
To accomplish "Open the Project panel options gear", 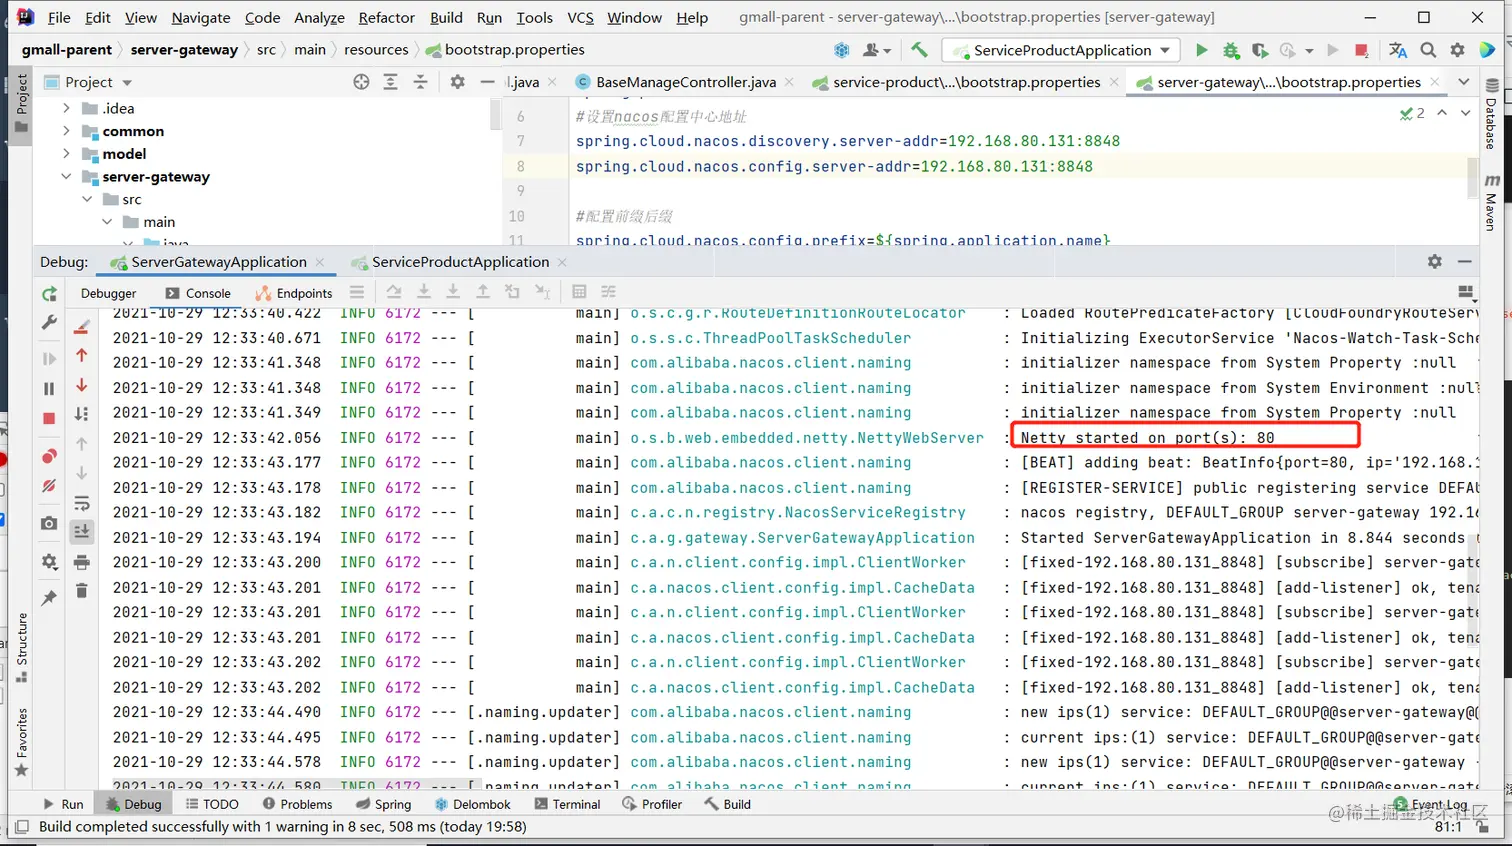I will click(457, 82).
